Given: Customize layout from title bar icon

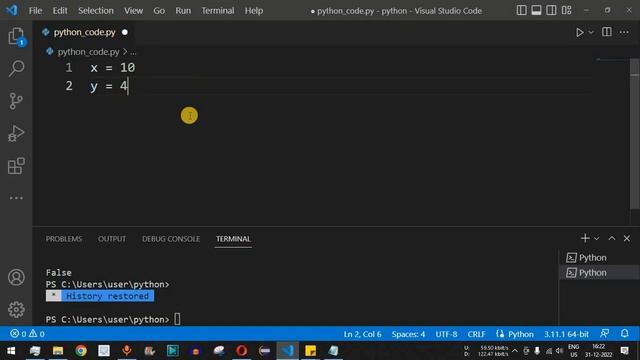Looking at the screenshot, I should point(567,10).
